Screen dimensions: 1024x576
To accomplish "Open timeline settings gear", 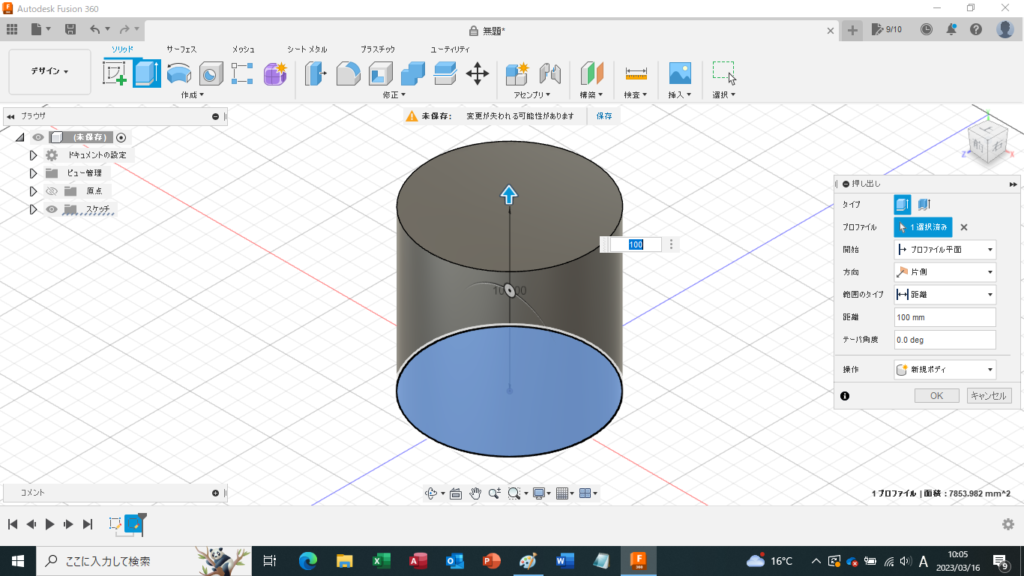I will 1008,524.
